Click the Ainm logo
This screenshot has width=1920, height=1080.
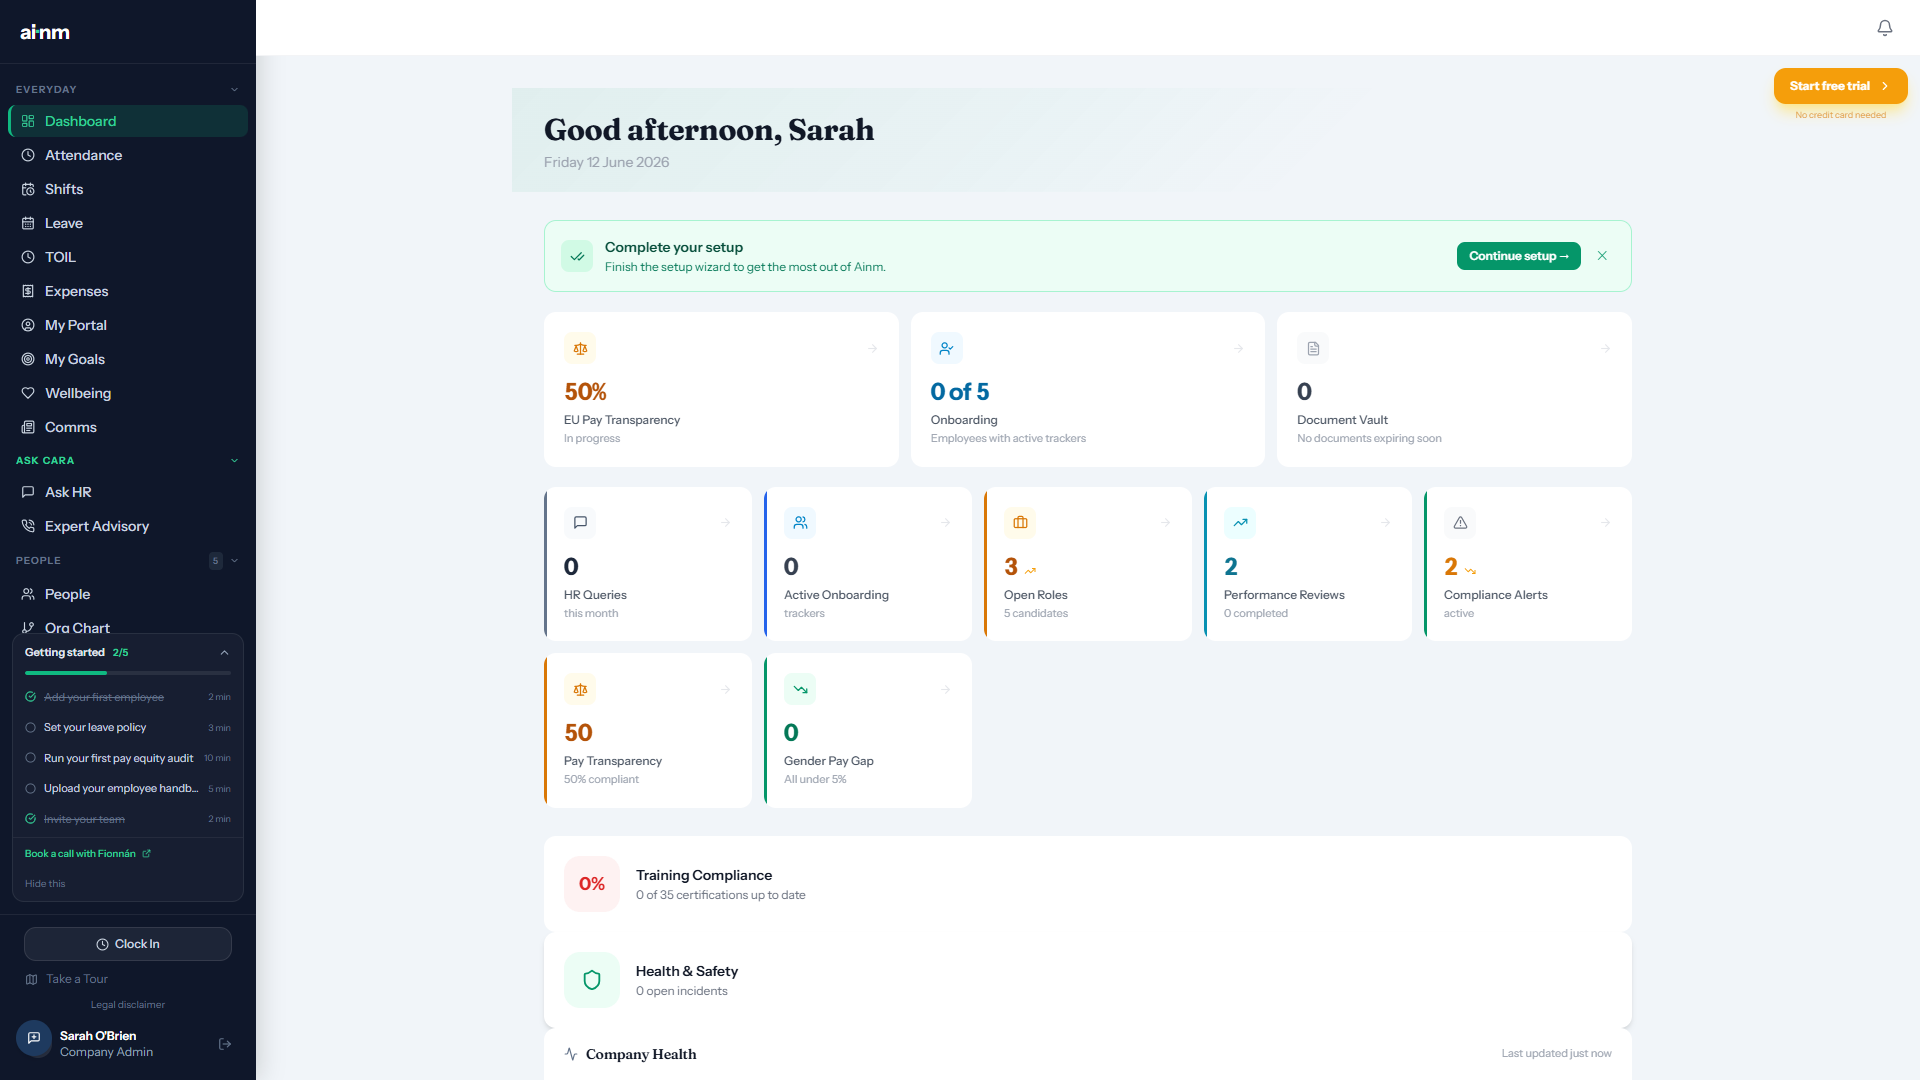[x=45, y=32]
